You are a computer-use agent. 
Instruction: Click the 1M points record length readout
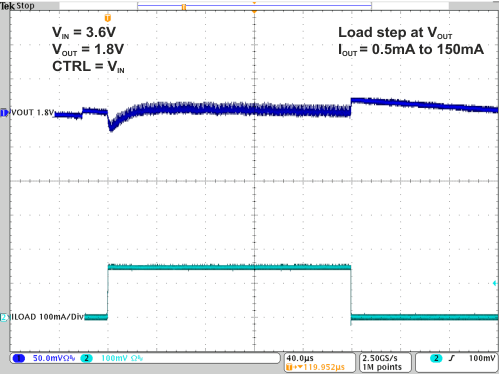pos(382,367)
